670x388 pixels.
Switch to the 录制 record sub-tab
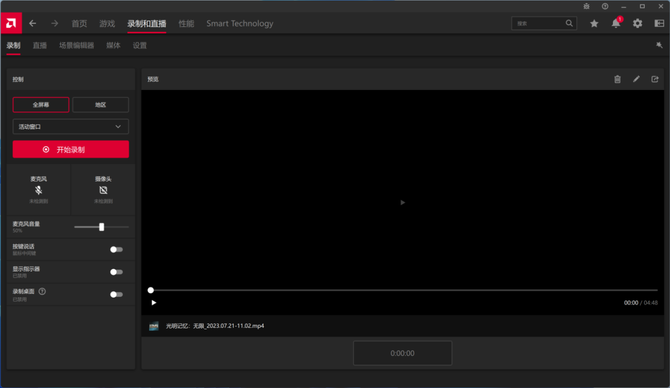click(x=13, y=45)
